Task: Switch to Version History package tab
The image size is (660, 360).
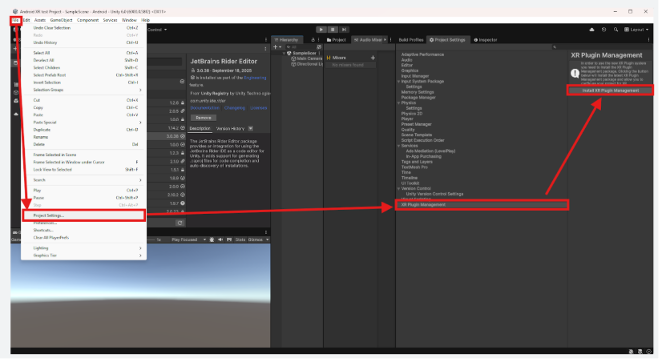Action: tap(230, 128)
